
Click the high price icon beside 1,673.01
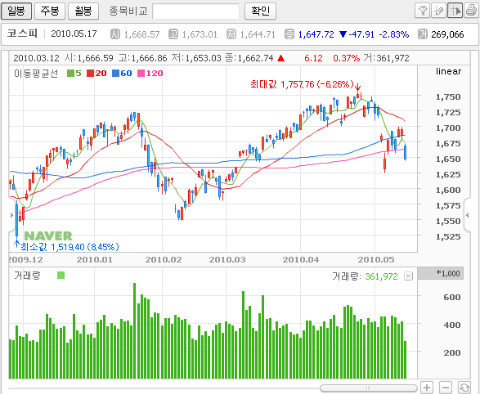[x=173, y=34]
